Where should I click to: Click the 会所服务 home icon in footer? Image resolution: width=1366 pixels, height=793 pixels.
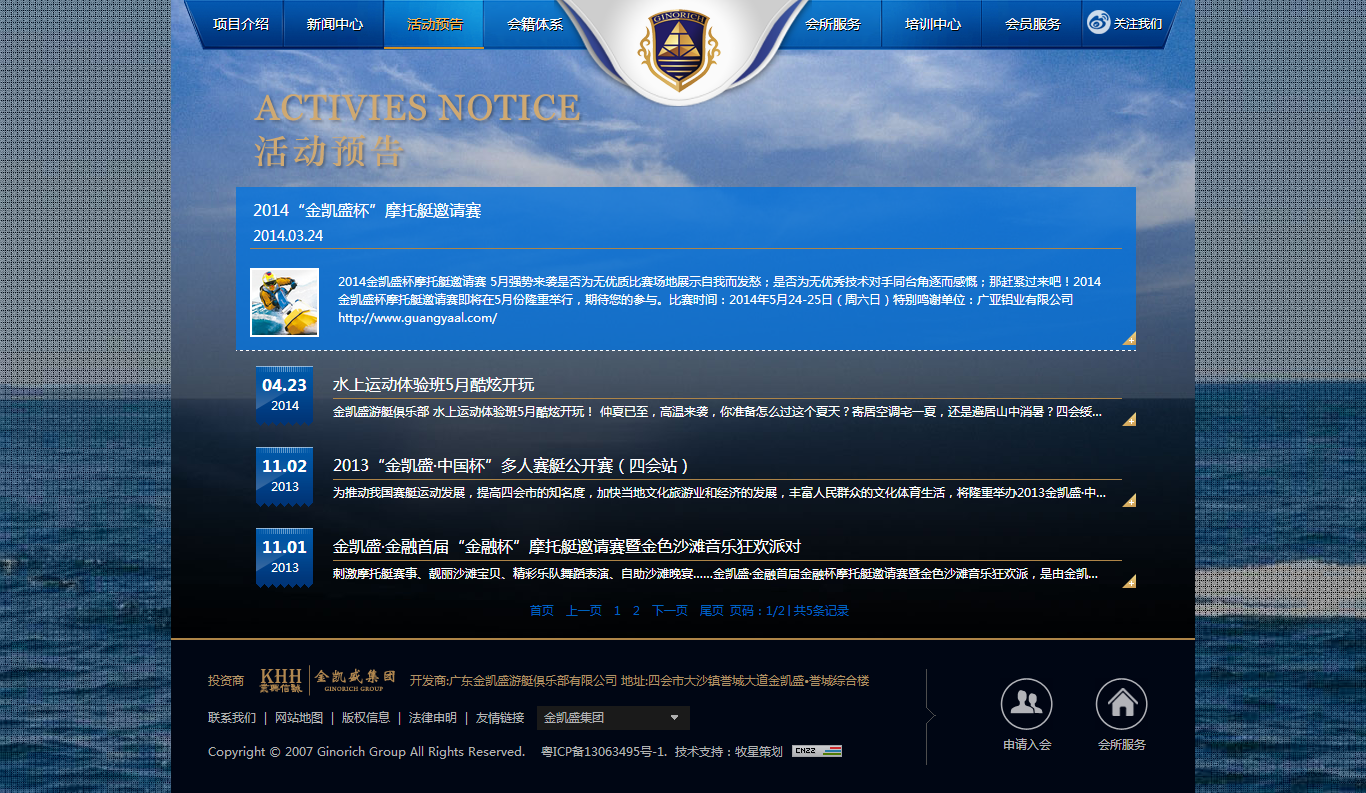click(x=1121, y=704)
